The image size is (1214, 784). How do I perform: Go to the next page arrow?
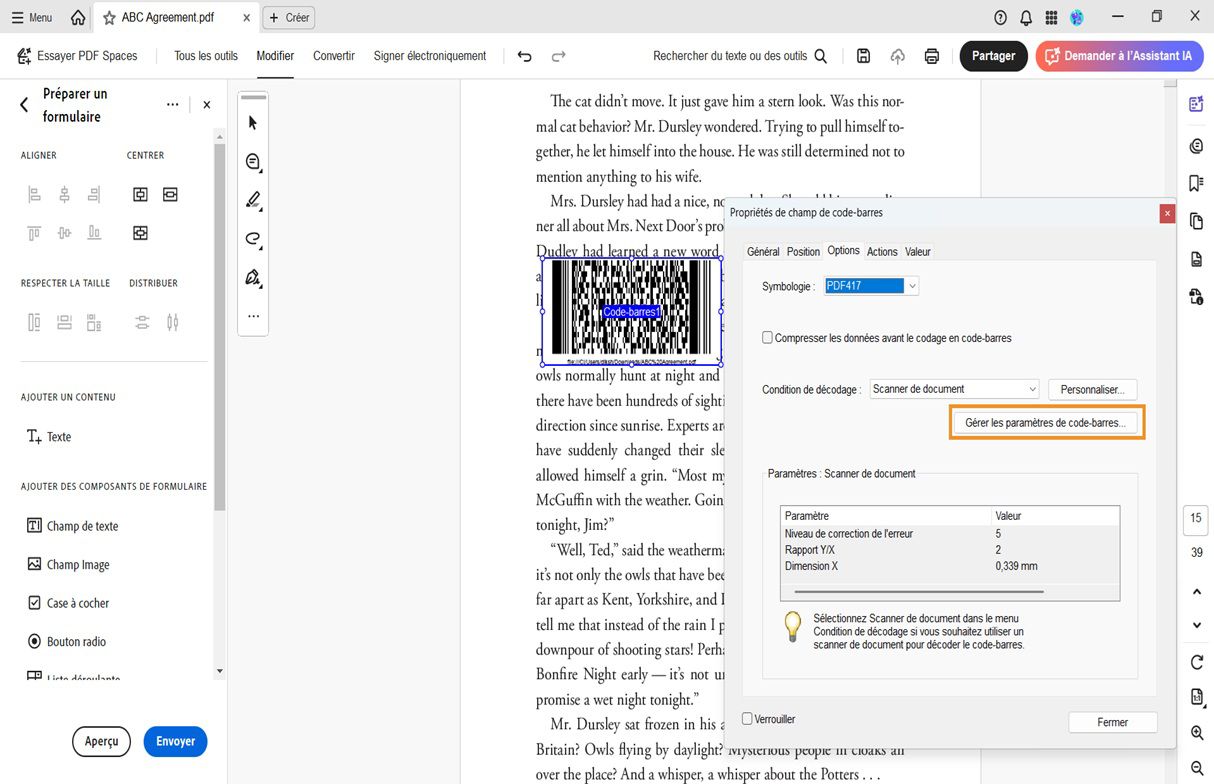coord(1197,625)
